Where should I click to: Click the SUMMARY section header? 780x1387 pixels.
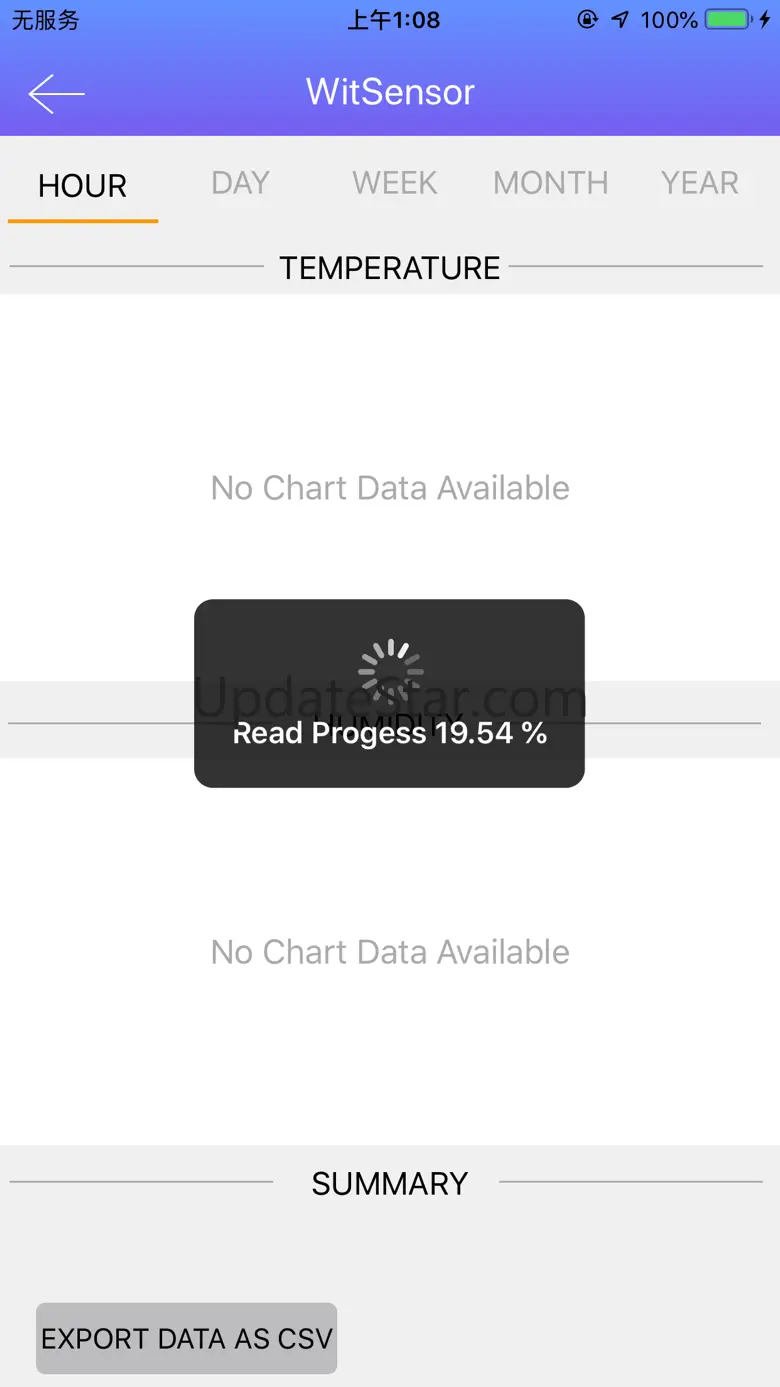point(390,1184)
